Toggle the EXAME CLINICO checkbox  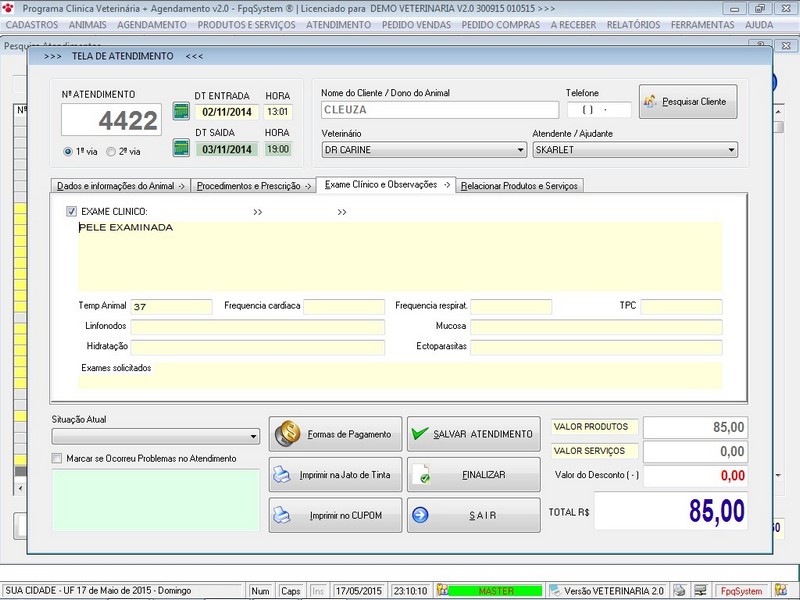[x=71, y=212]
